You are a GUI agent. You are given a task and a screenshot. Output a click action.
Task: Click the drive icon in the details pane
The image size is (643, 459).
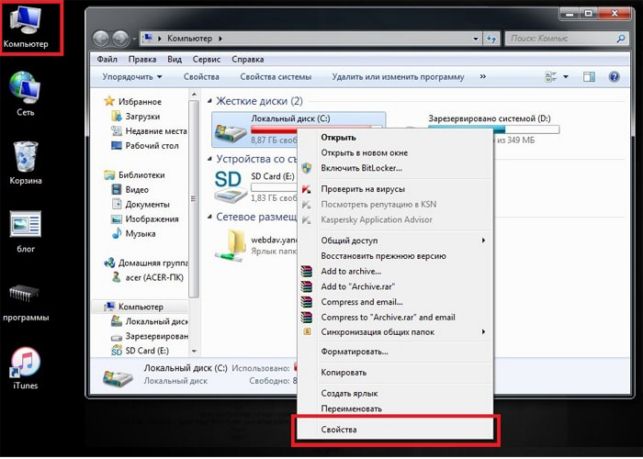[118, 377]
